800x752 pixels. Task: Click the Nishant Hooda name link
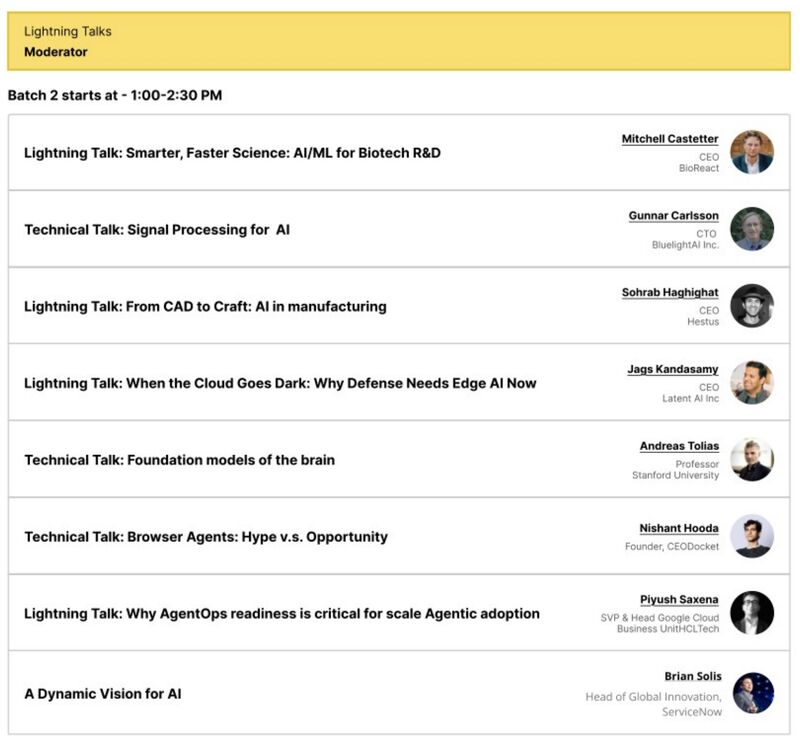(679, 528)
